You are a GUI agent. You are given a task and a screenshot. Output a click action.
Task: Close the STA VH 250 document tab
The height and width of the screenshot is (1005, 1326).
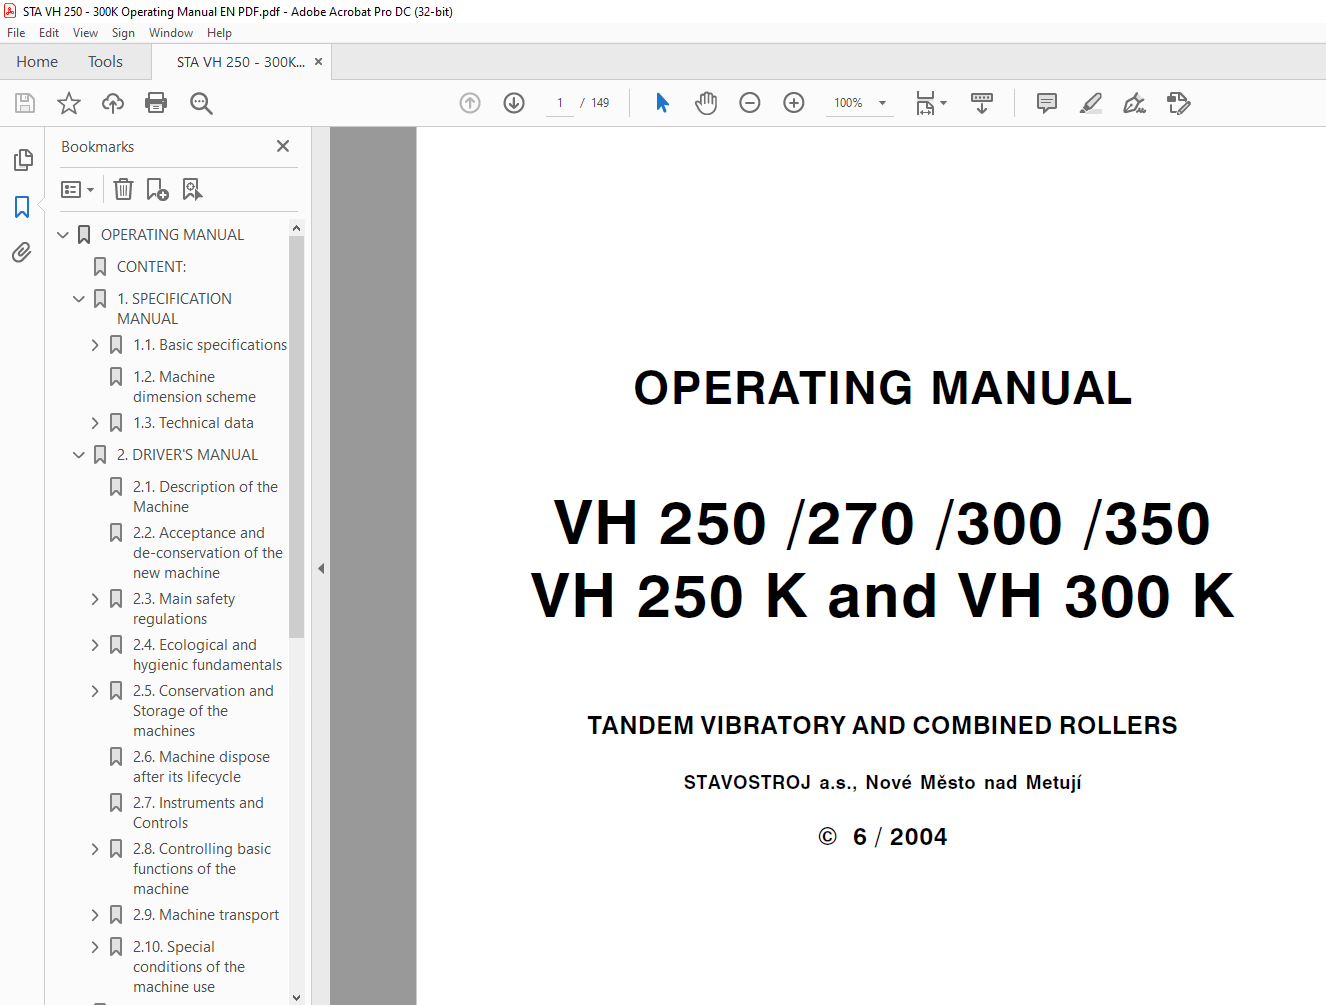pyautogui.click(x=318, y=62)
